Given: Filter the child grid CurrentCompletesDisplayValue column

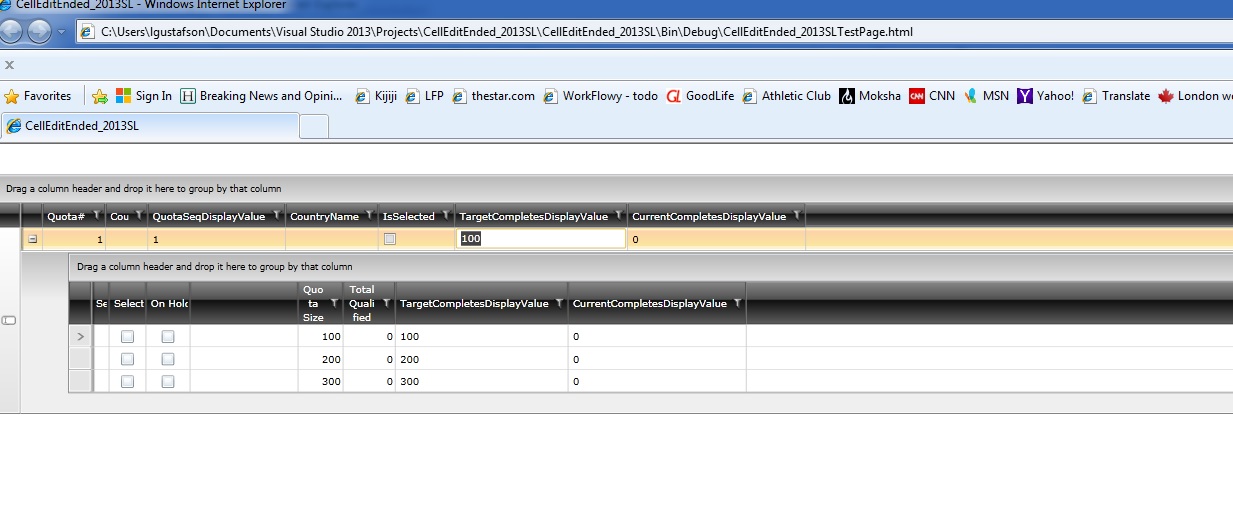Looking at the screenshot, I should [x=738, y=303].
